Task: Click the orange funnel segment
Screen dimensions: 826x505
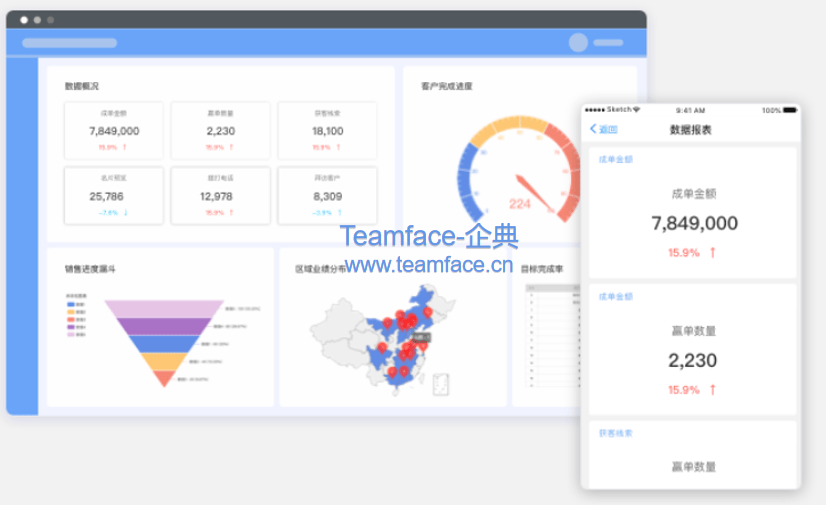Action: pos(163,361)
